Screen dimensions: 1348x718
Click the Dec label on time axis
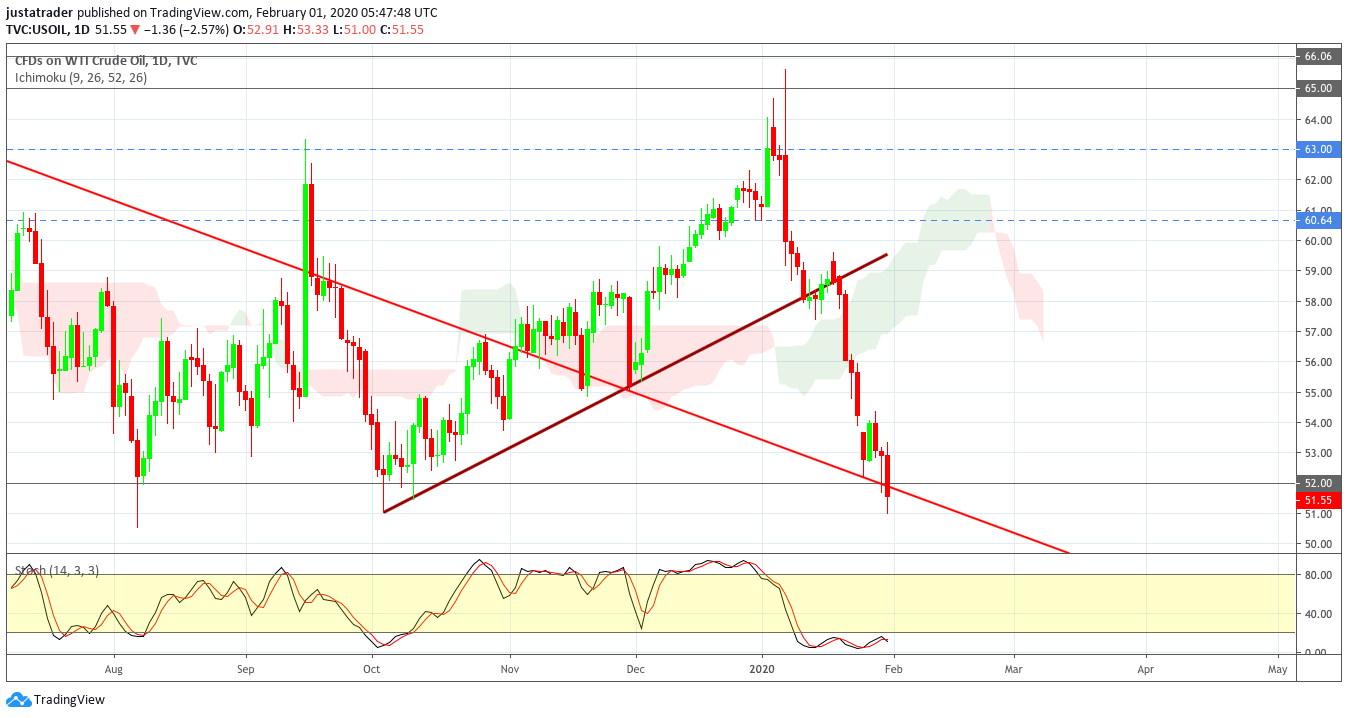(x=634, y=668)
